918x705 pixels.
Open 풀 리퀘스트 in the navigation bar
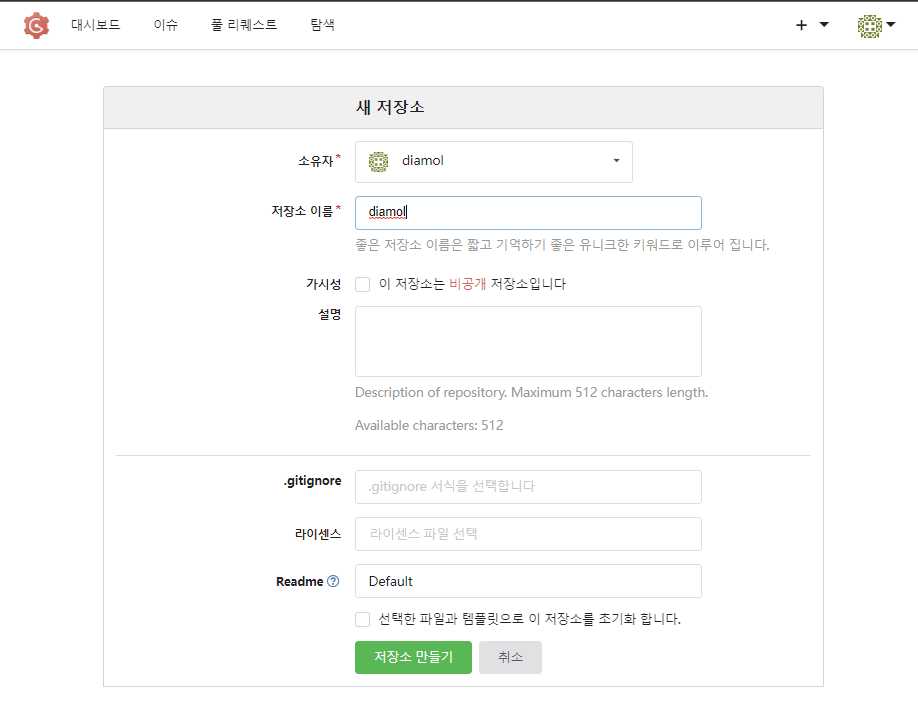point(244,25)
